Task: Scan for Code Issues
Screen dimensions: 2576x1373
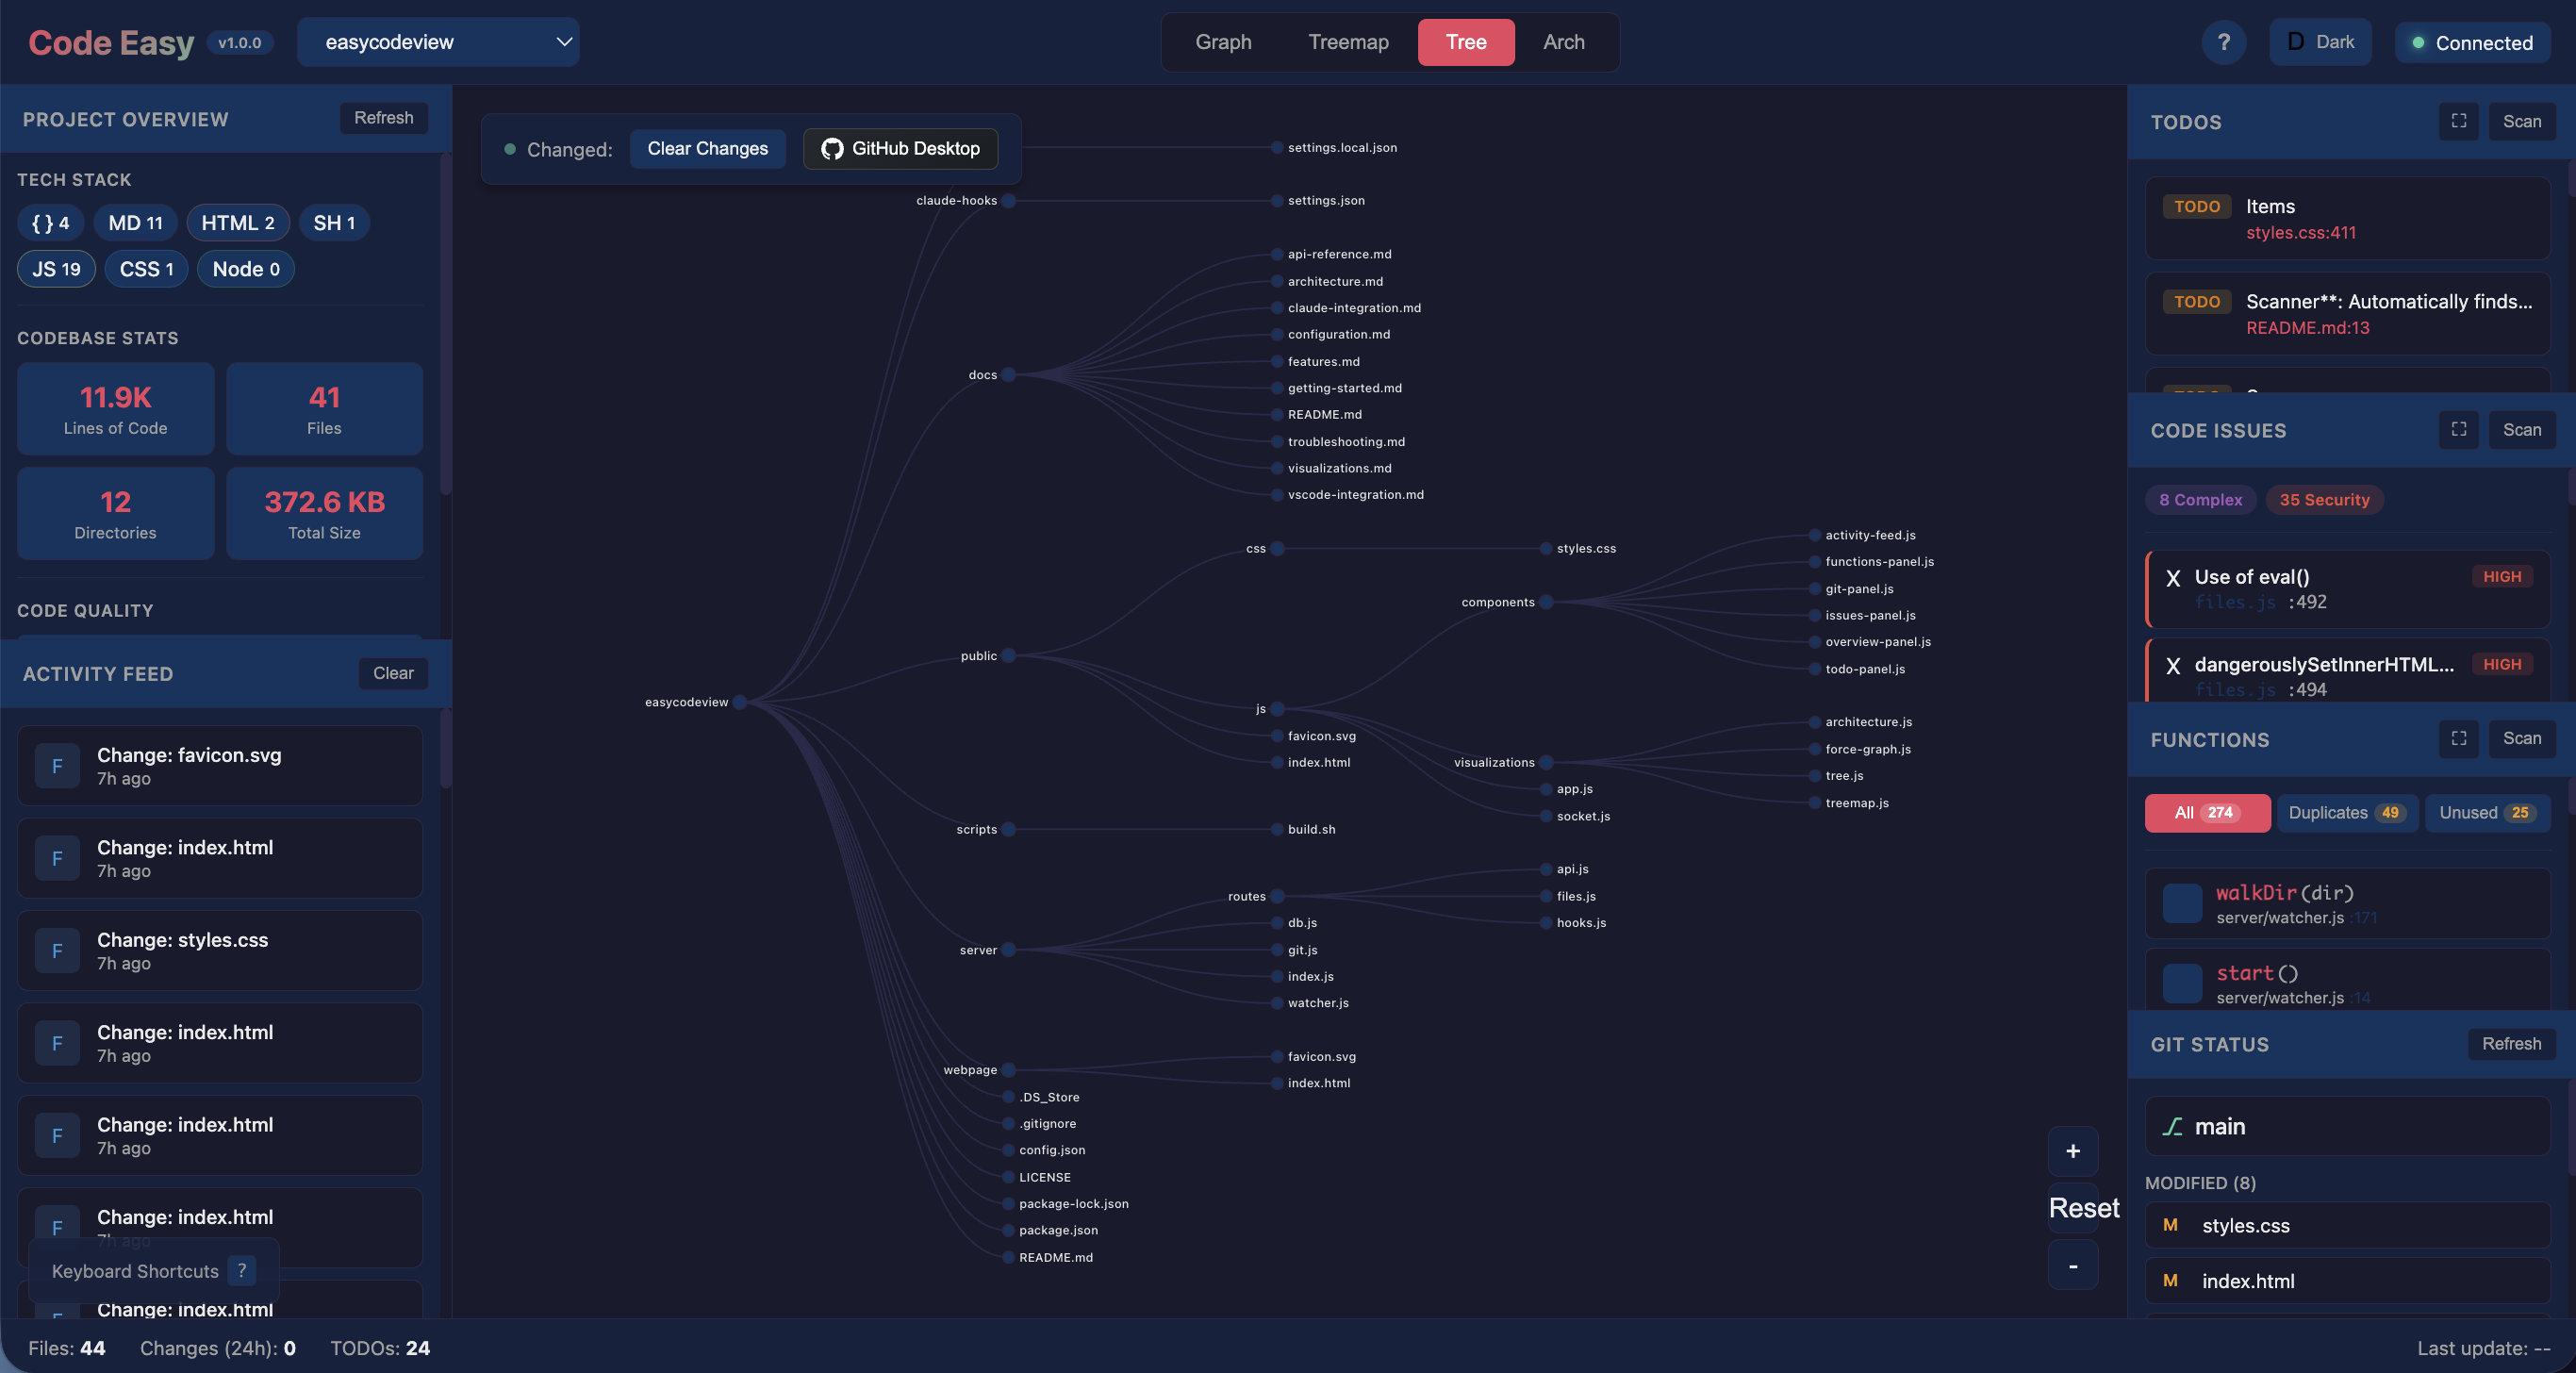Action: [x=2521, y=430]
